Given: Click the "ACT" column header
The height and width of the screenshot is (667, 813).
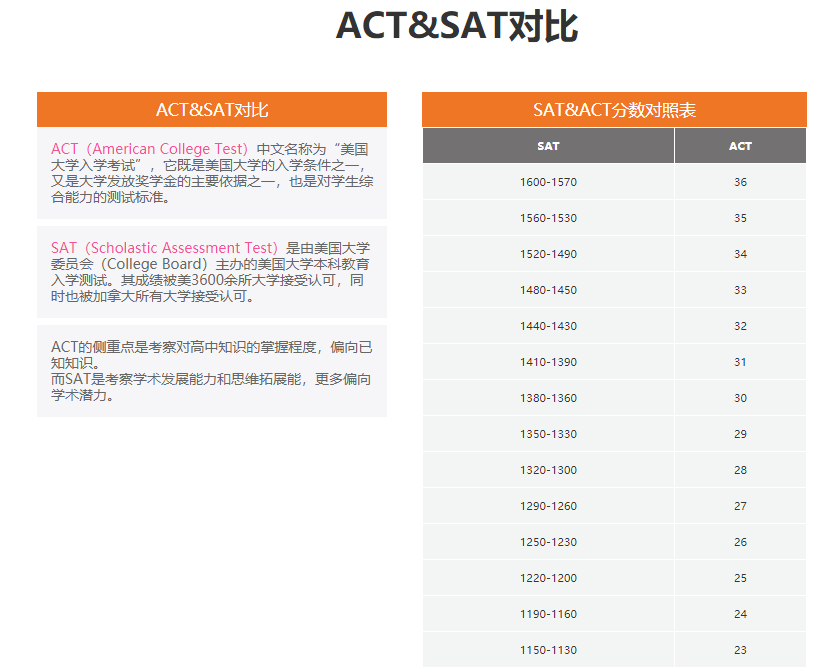Looking at the screenshot, I should (740, 146).
